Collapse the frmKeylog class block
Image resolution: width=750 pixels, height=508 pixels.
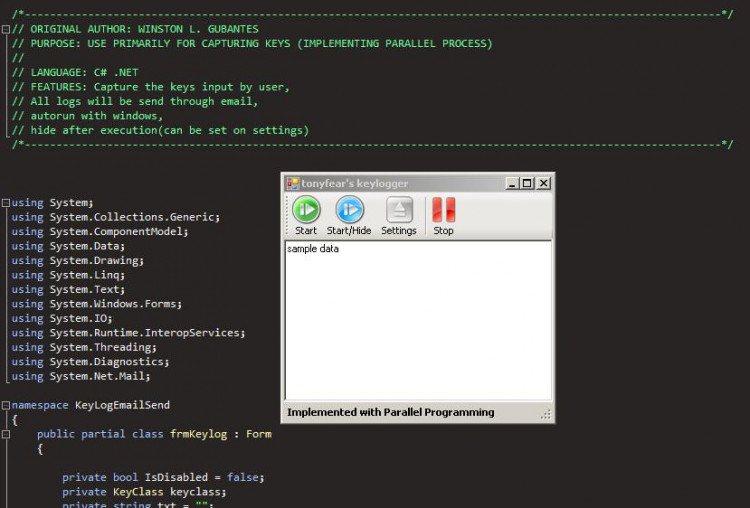click(x=6, y=435)
